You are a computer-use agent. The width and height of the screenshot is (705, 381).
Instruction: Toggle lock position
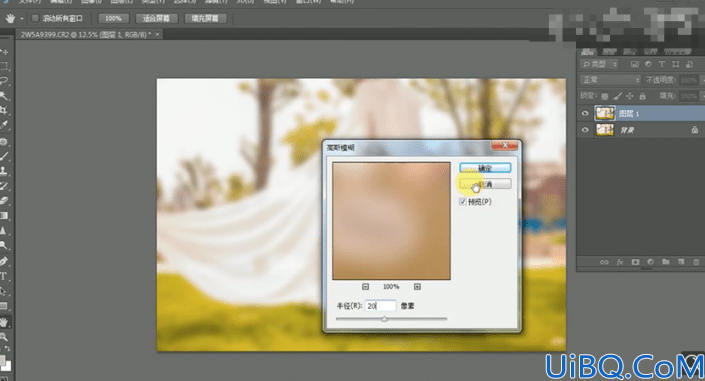pyautogui.click(x=630, y=96)
